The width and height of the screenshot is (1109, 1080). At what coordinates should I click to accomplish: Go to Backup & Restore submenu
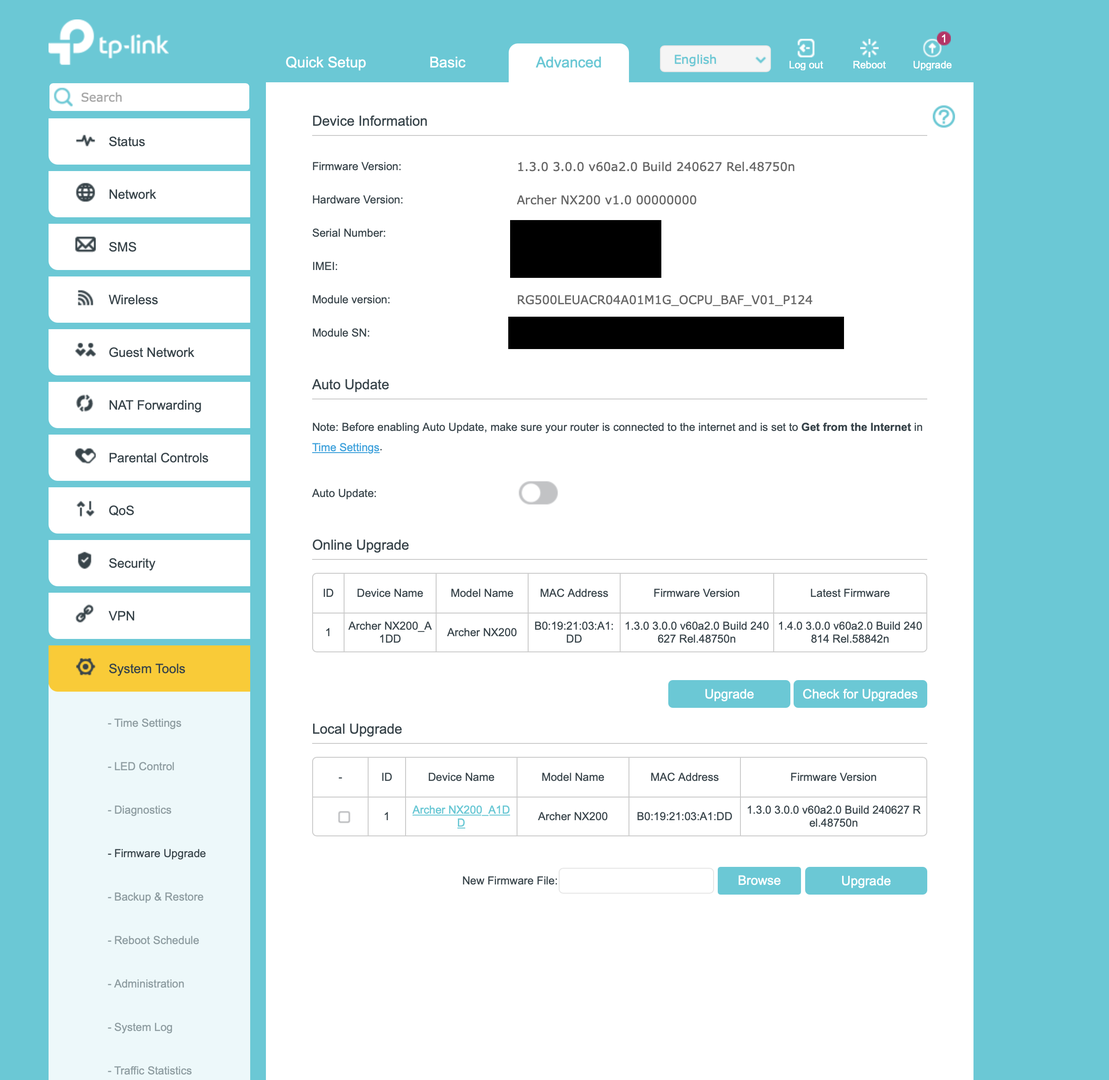click(x=156, y=897)
